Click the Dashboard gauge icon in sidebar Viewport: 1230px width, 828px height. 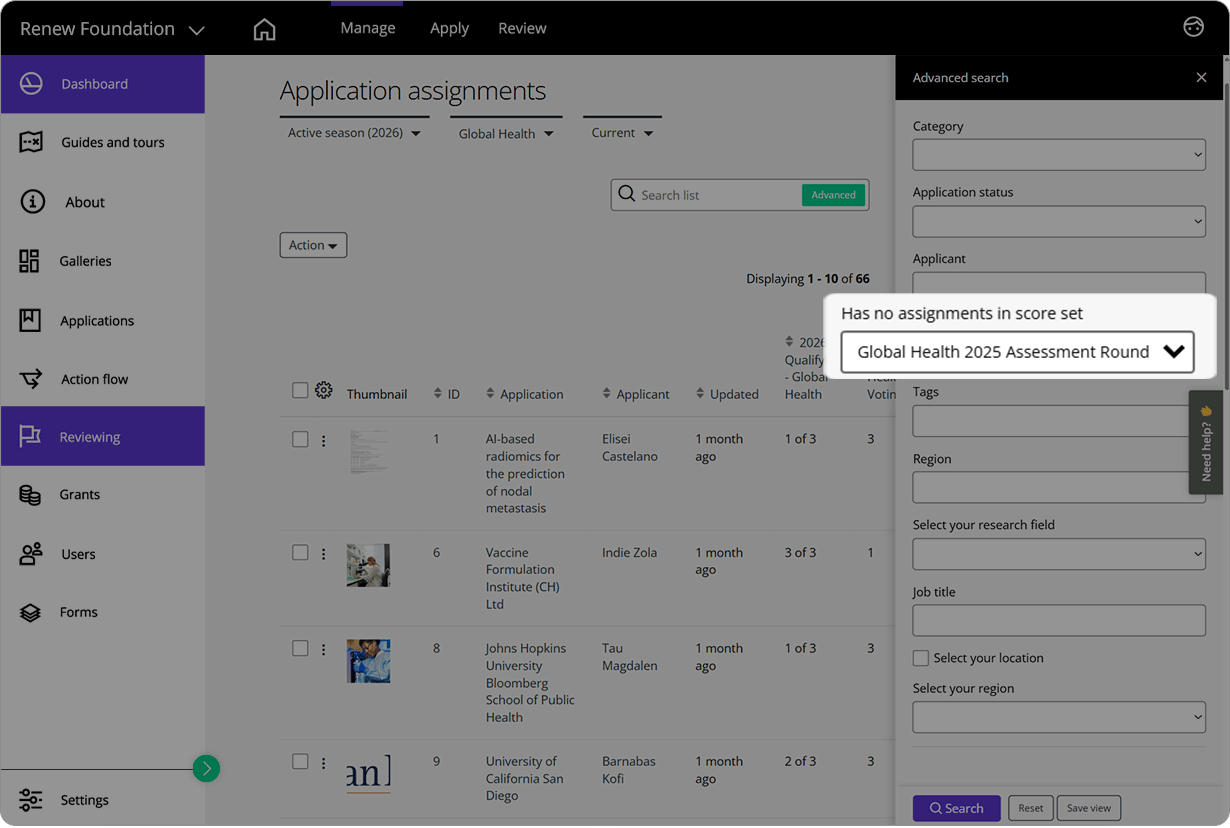31,84
